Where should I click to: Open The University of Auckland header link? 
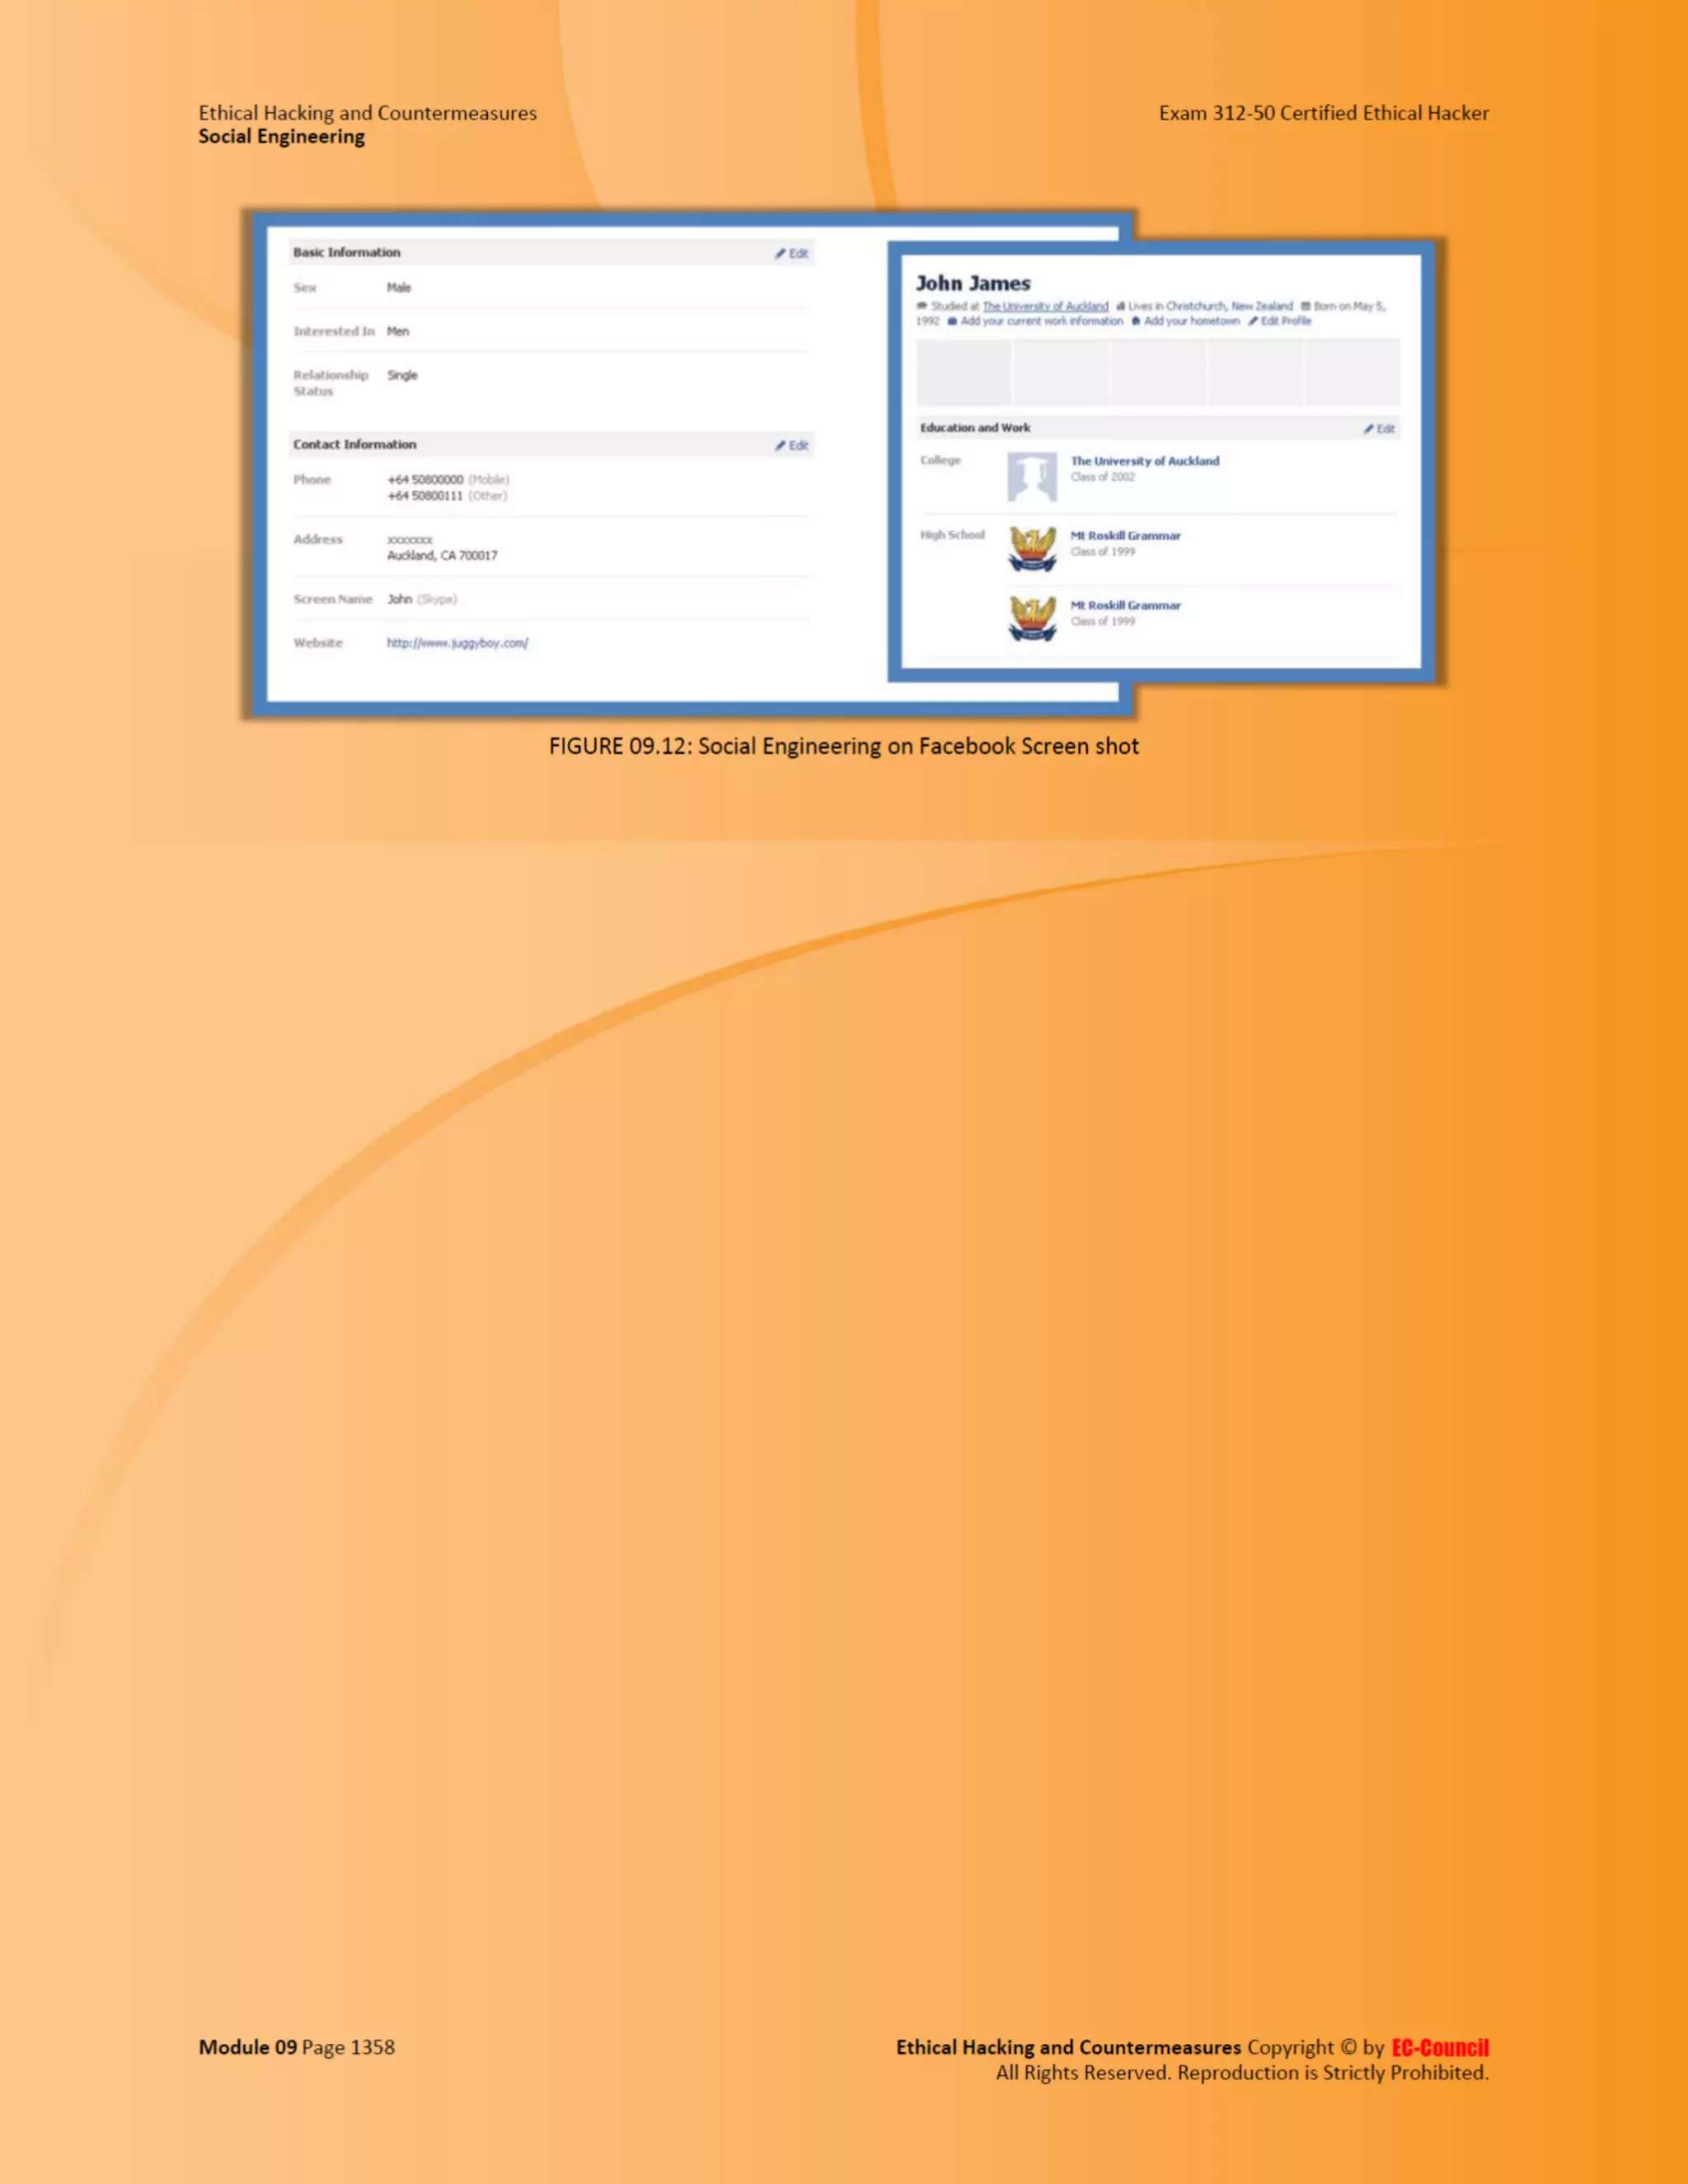[1045, 306]
